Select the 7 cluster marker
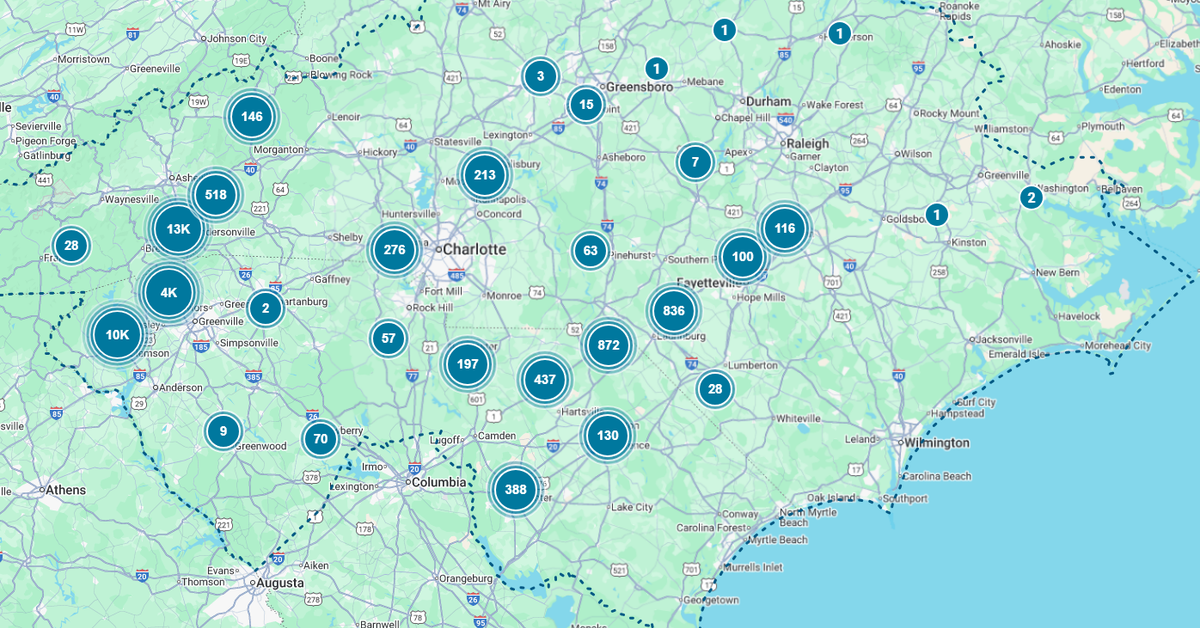Image resolution: width=1200 pixels, height=628 pixels. tap(695, 162)
